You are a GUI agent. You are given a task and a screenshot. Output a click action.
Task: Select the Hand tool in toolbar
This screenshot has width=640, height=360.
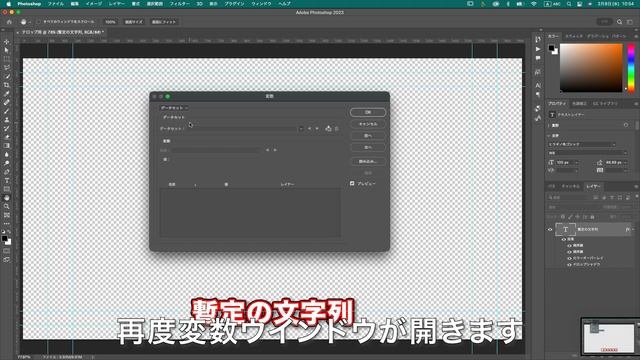coord(7,198)
